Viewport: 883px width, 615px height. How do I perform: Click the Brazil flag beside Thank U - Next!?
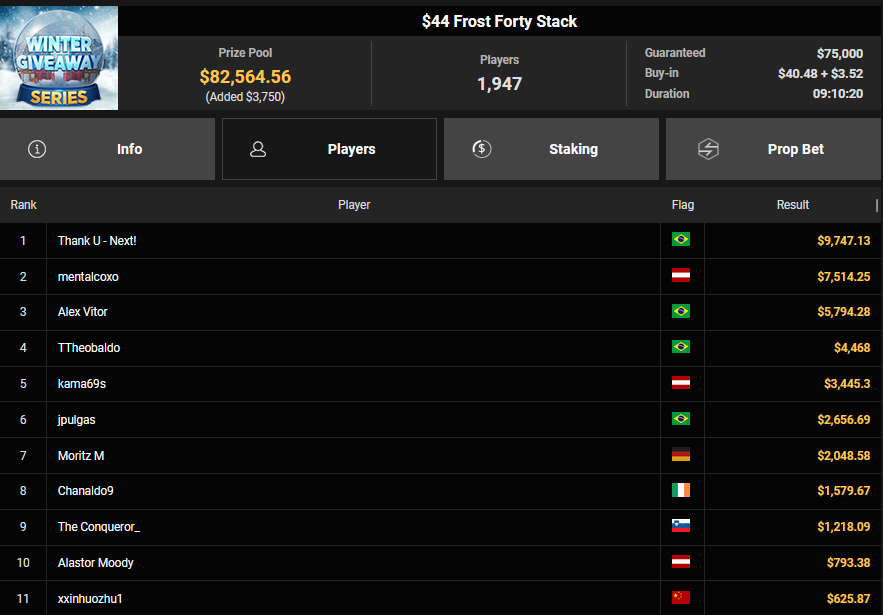681,240
